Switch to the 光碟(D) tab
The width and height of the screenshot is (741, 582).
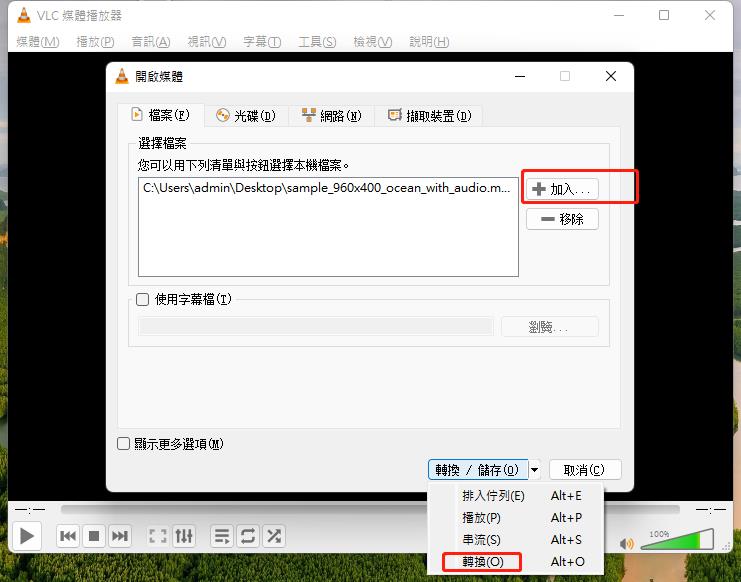pyautogui.click(x=246, y=115)
